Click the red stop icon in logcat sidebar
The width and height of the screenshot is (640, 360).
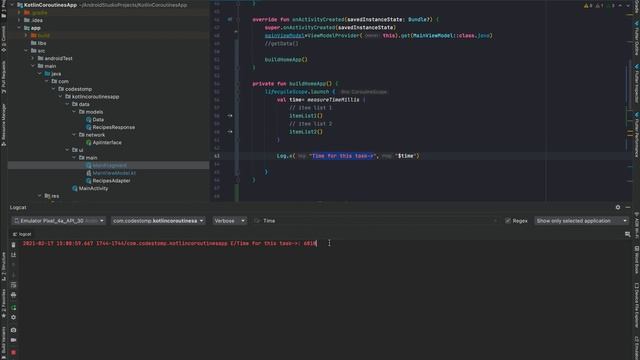click(13, 352)
